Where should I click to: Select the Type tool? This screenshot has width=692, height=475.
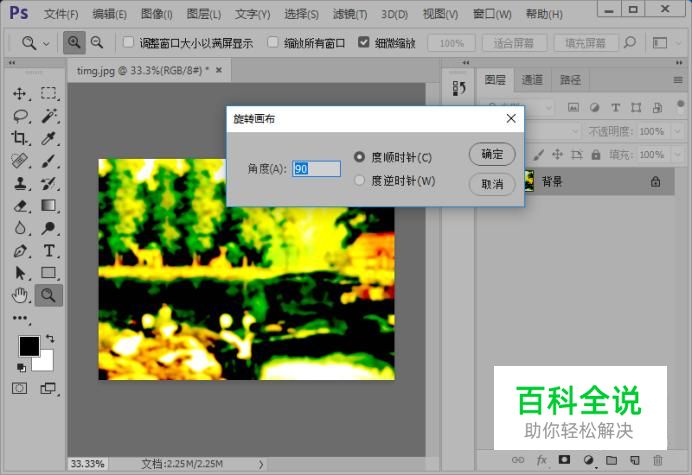click(49, 251)
